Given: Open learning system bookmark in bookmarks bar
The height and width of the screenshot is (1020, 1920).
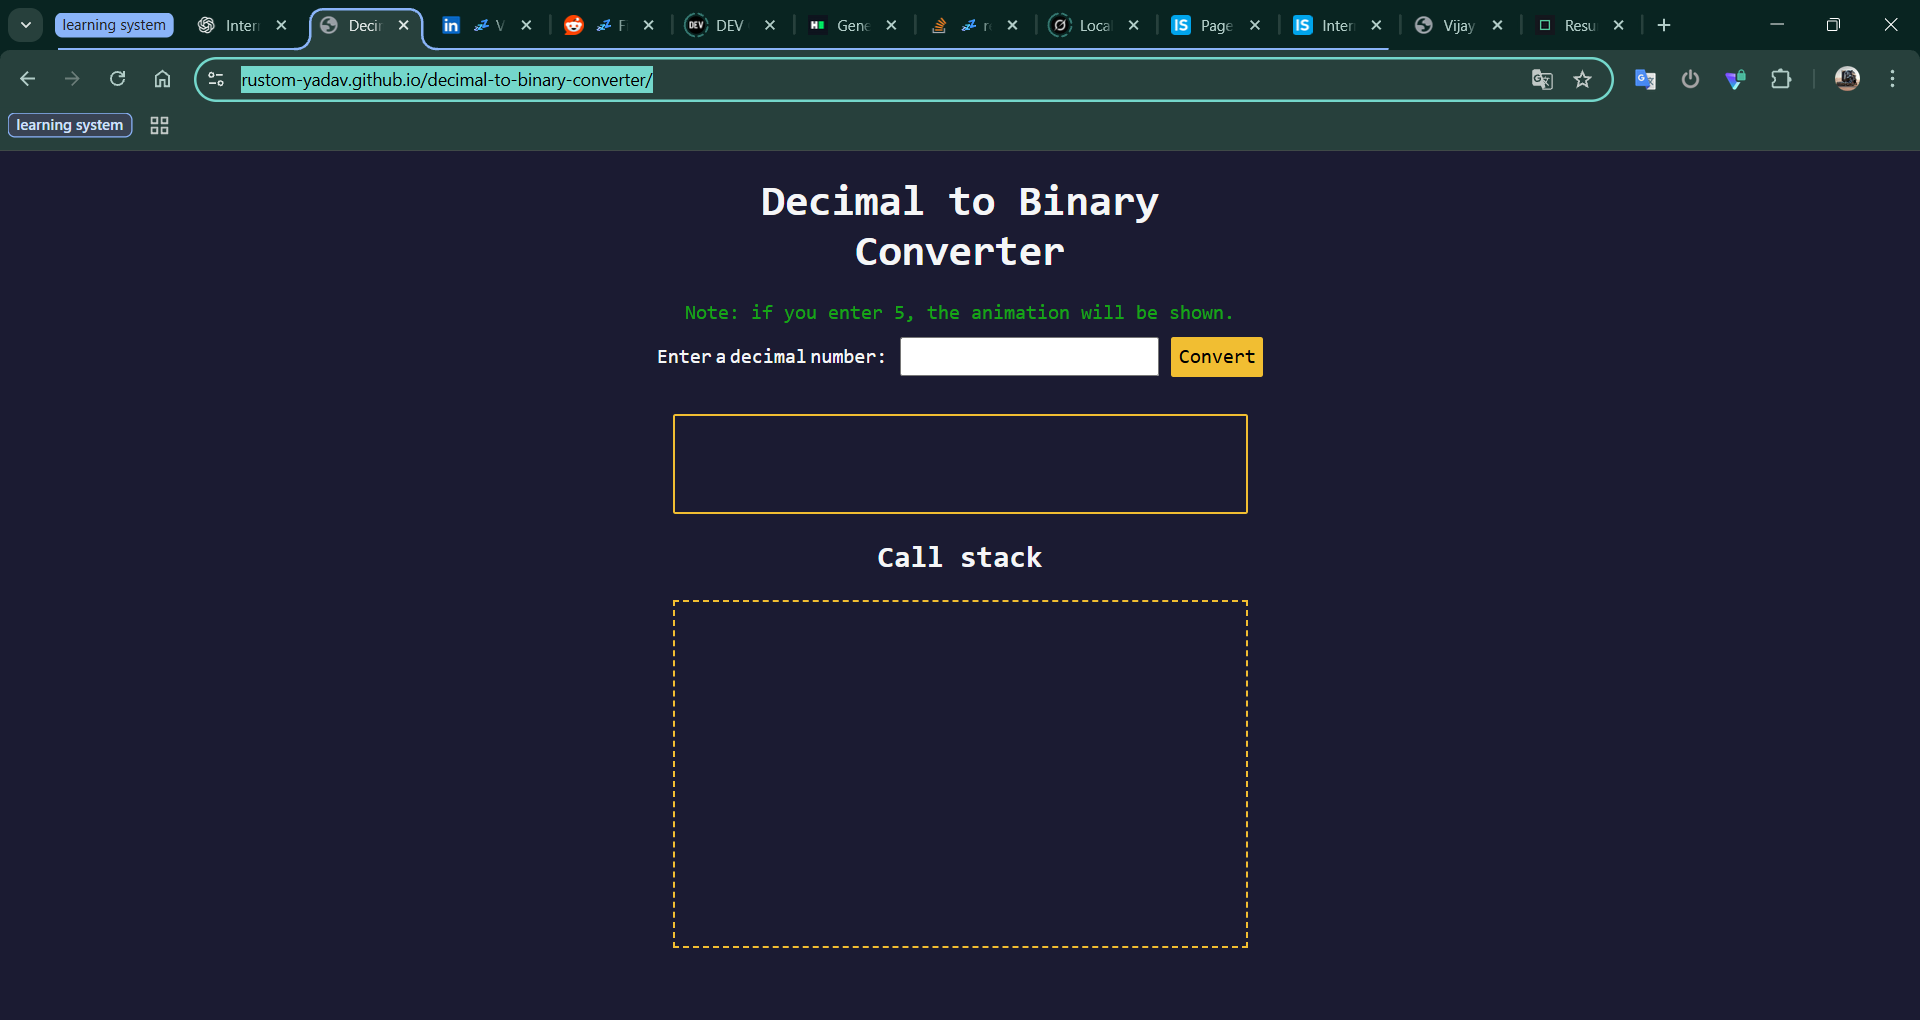Looking at the screenshot, I should click(x=70, y=125).
